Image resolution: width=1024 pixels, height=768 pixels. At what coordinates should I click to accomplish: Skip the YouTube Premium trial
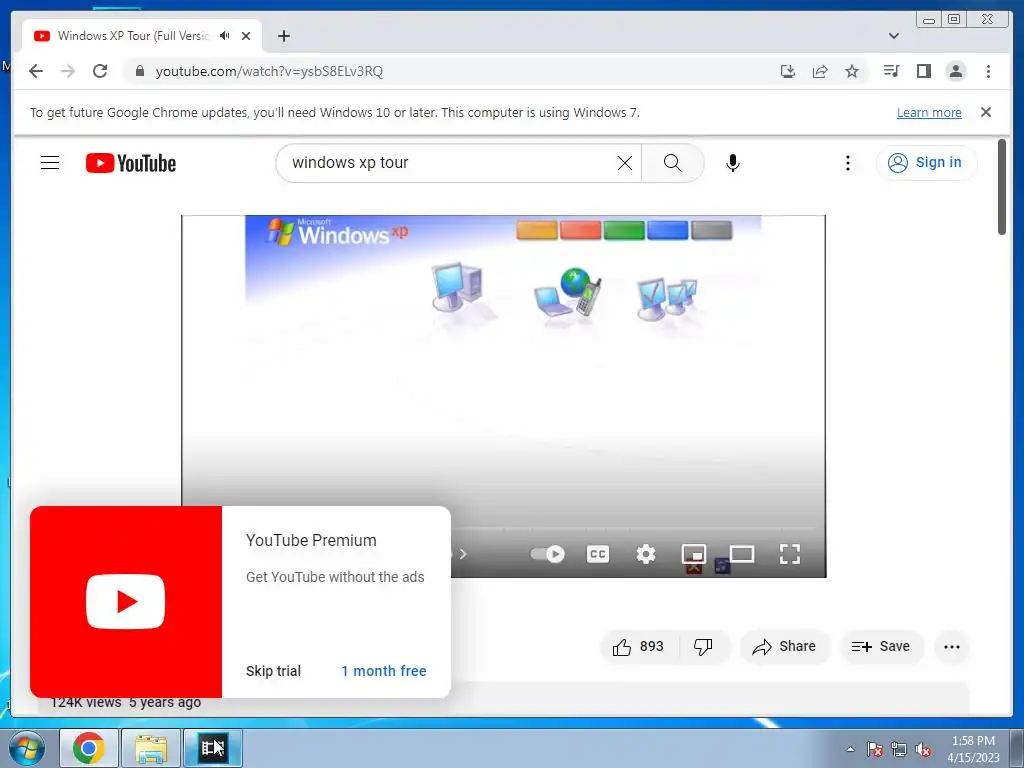tap(273, 671)
